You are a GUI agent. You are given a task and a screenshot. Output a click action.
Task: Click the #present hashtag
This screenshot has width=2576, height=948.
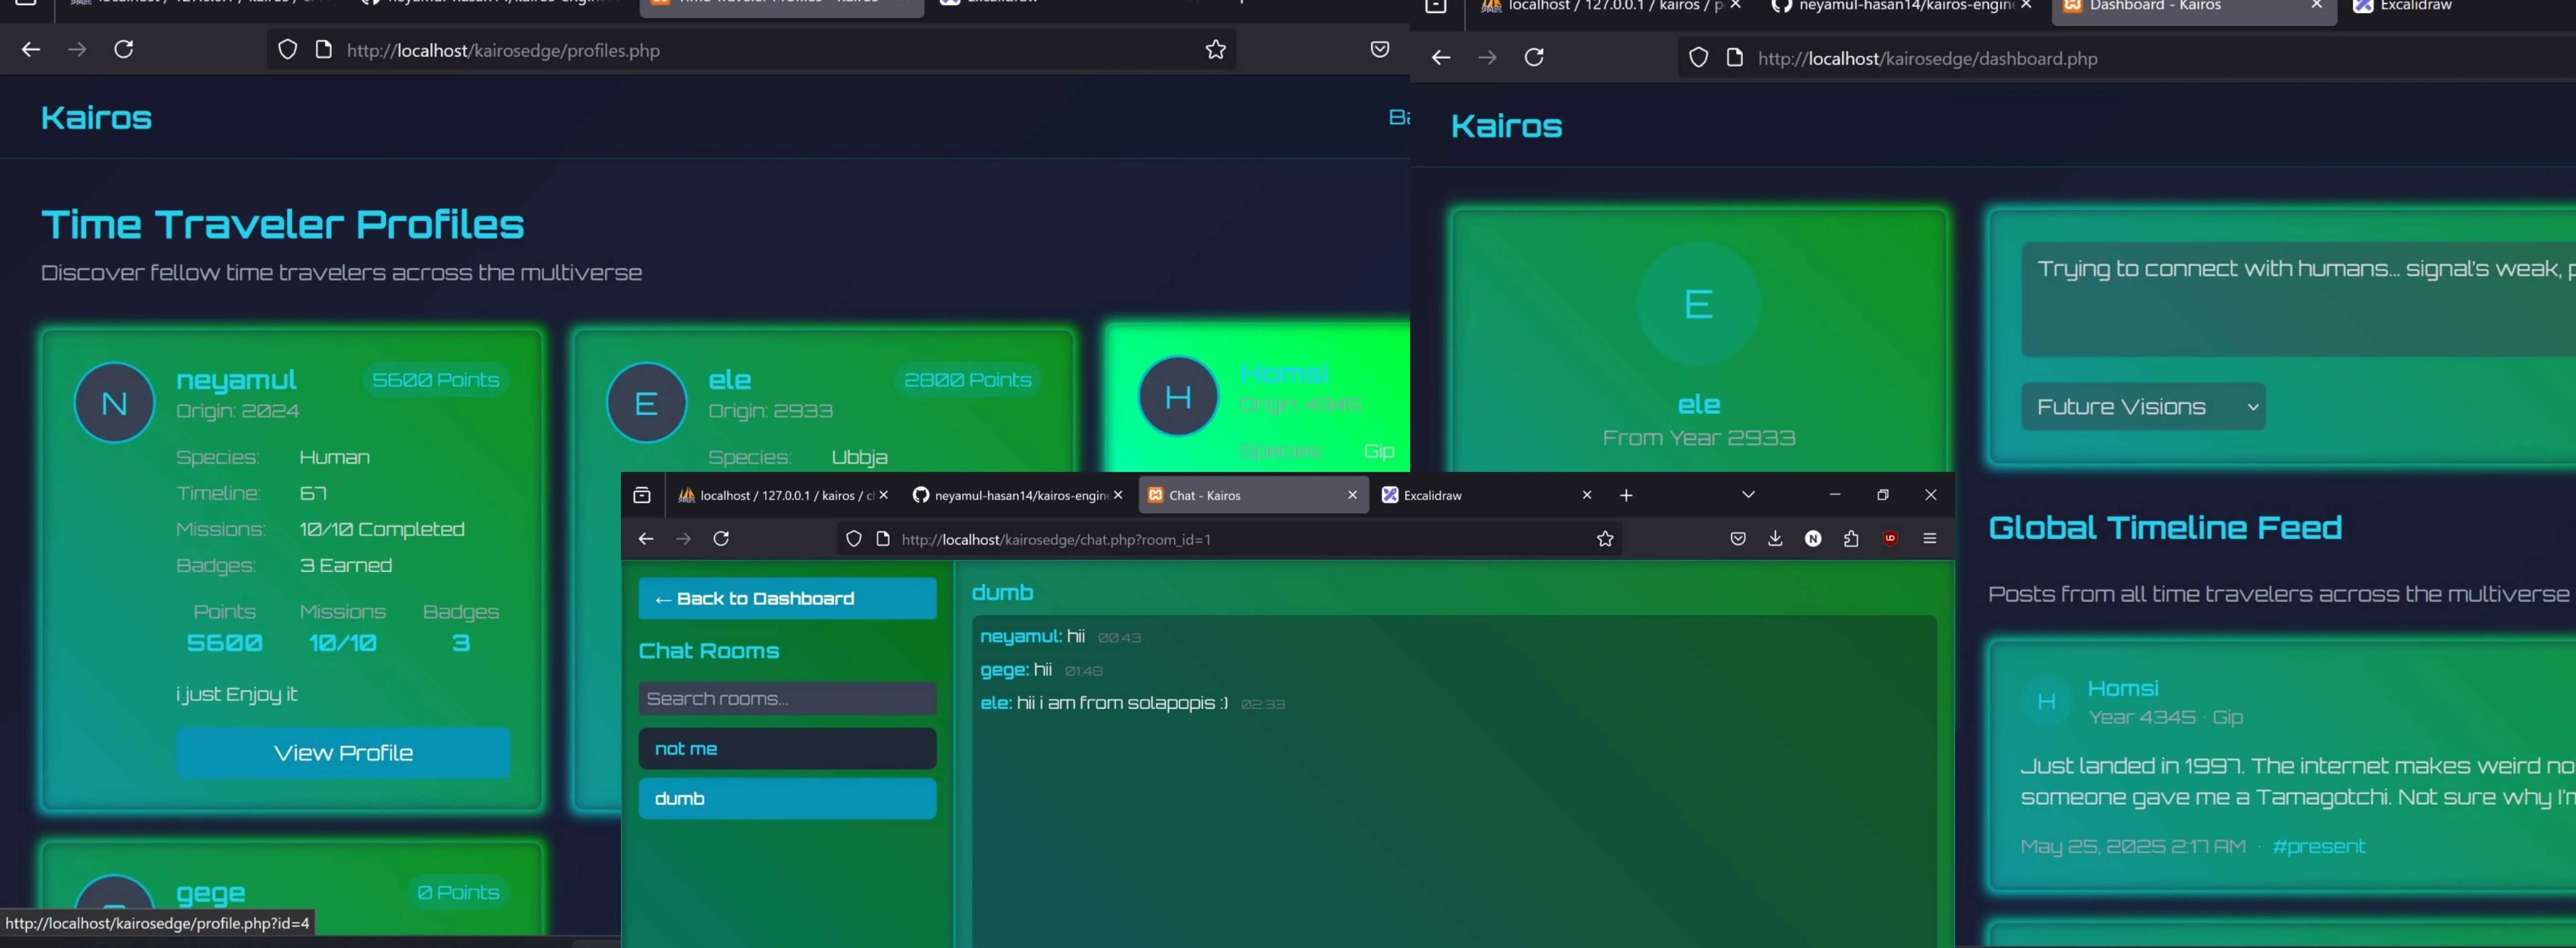[x=2319, y=846]
